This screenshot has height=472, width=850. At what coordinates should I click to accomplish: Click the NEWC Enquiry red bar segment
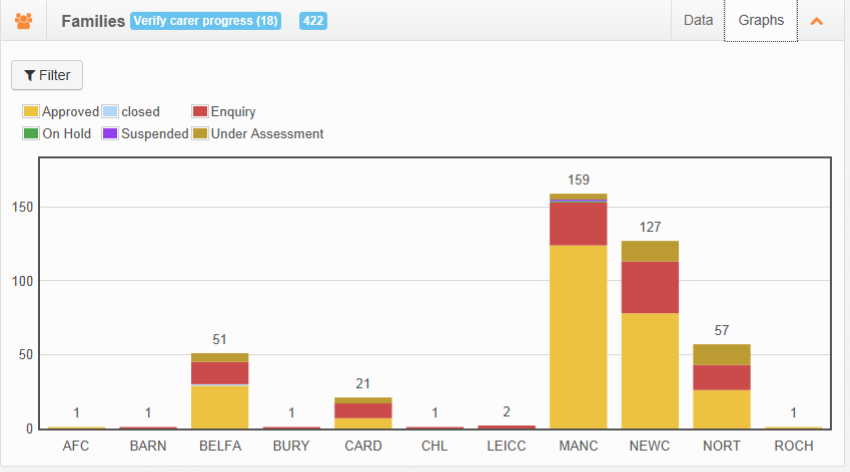(650, 287)
